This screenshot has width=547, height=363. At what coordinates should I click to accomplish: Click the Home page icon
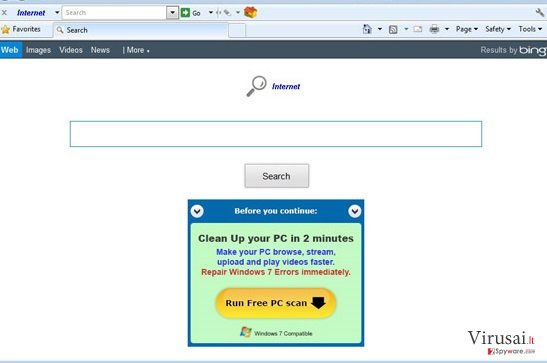[367, 29]
